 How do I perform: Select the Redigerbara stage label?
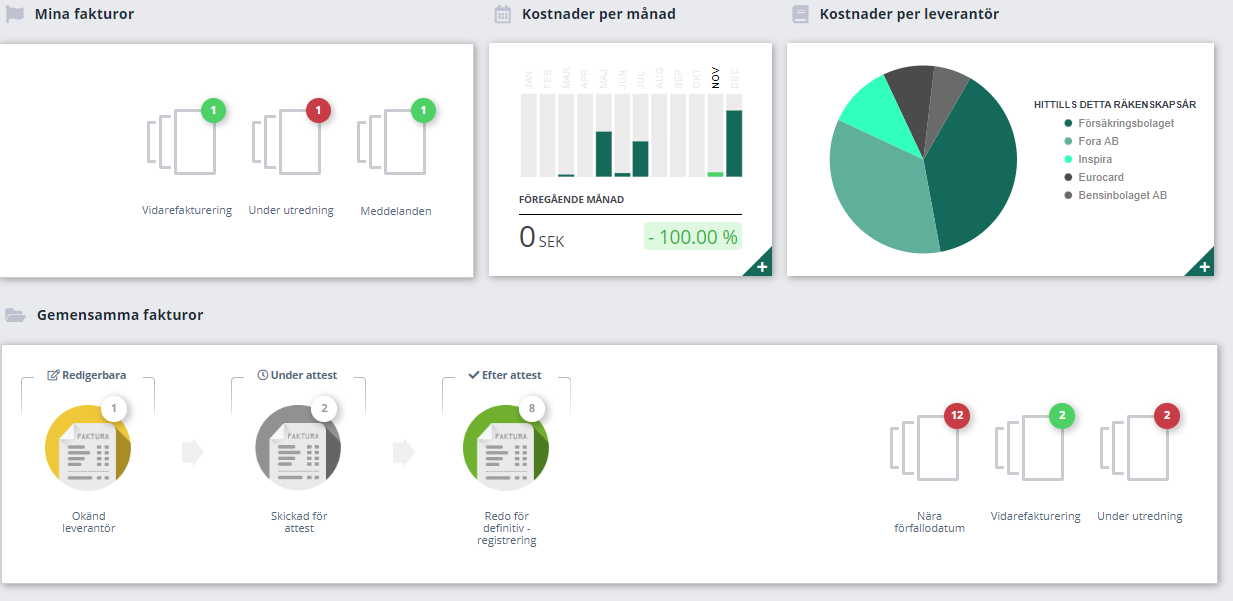click(x=87, y=375)
